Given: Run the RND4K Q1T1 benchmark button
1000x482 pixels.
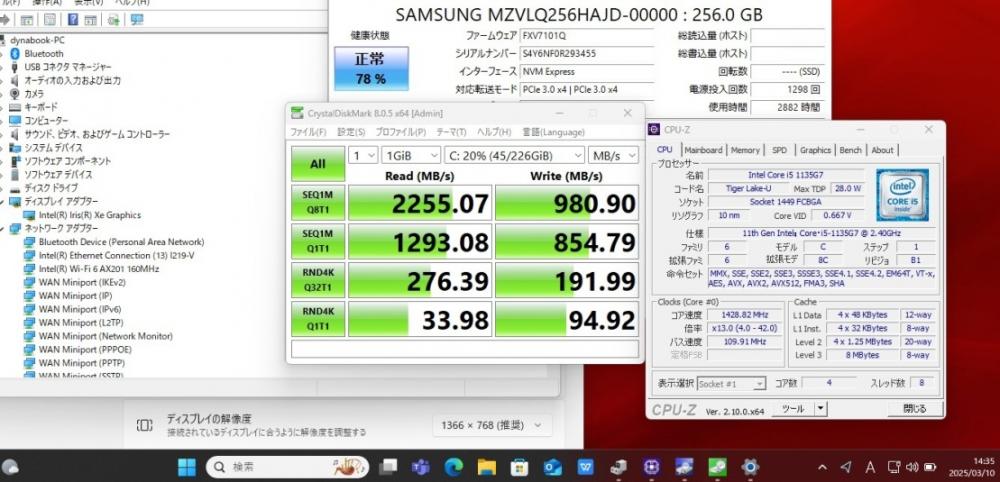Looking at the screenshot, I should 318,319.
